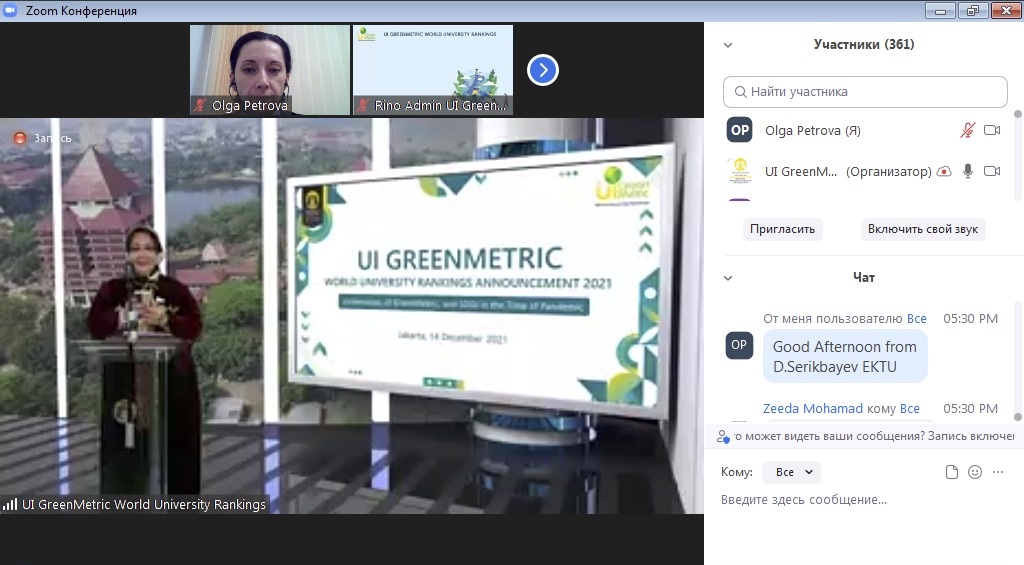Click muted mic icon on Olga Petrova thumbnail
The height and width of the screenshot is (565, 1024).
[200, 105]
